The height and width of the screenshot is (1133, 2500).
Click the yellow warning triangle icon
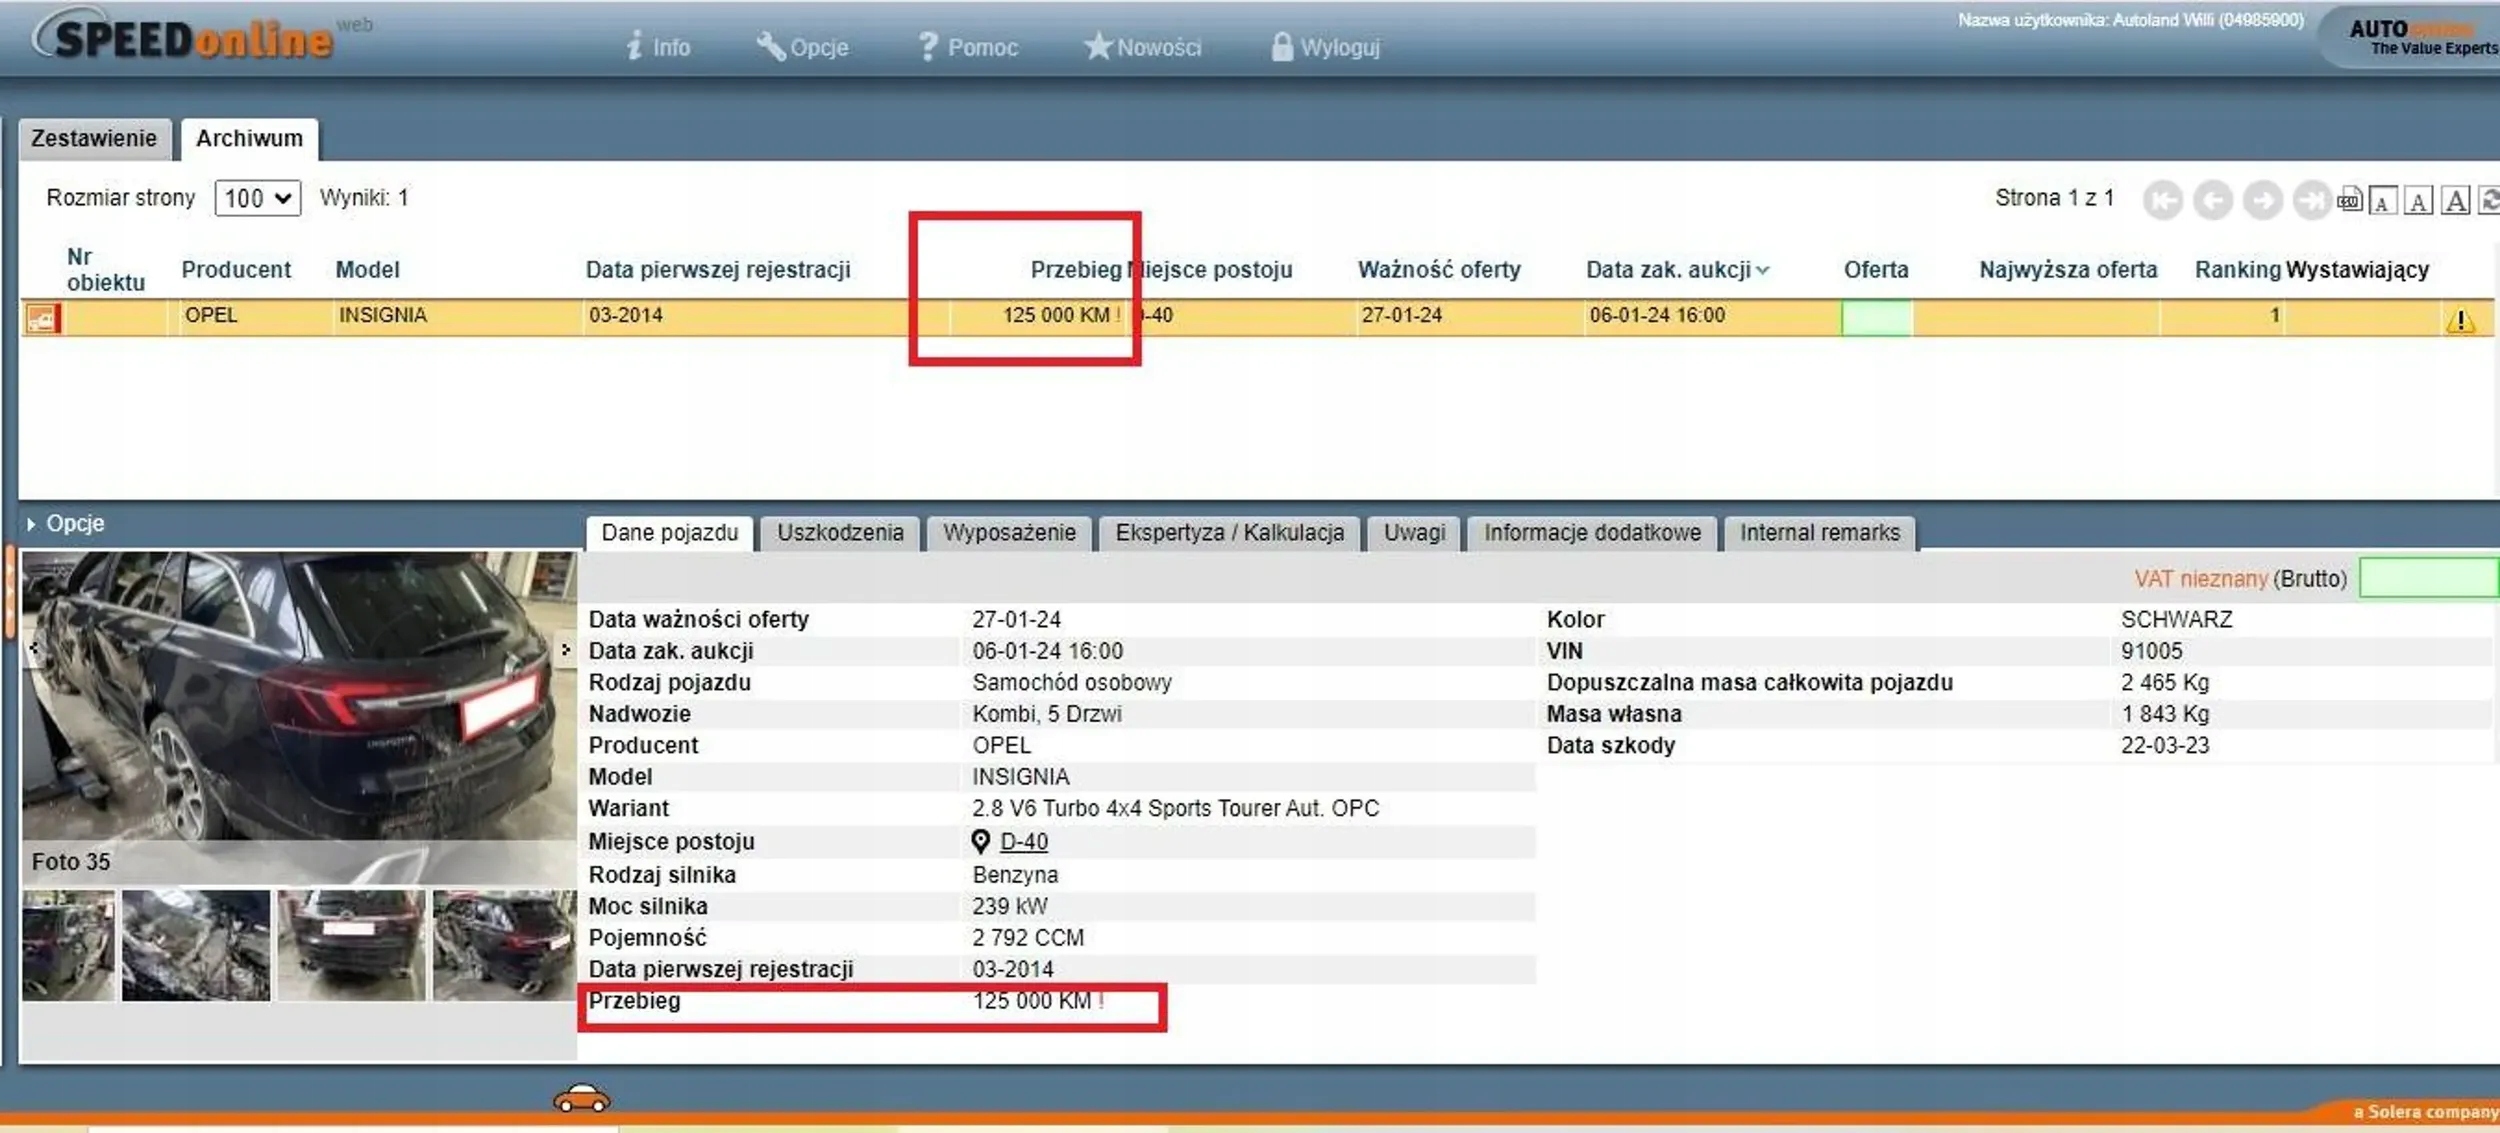2459,321
